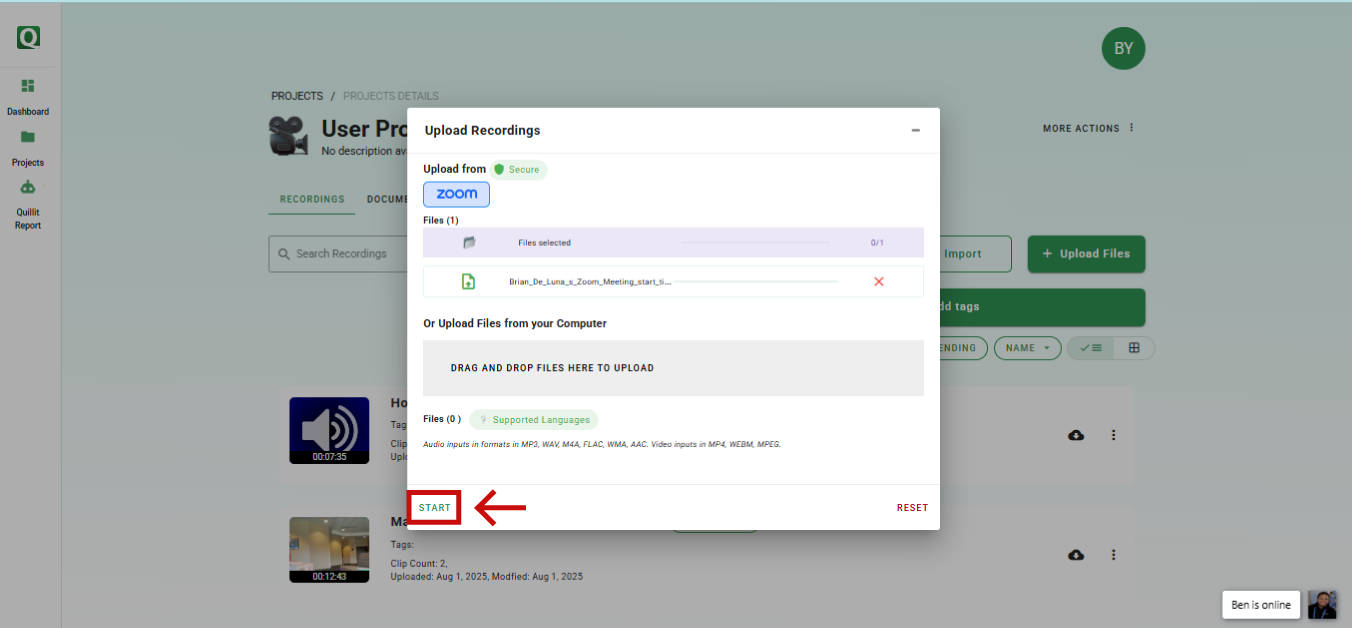This screenshot has height=628, width=1352.
Task: Open Quillit Report in sidebar
Action: (x=28, y=203)
